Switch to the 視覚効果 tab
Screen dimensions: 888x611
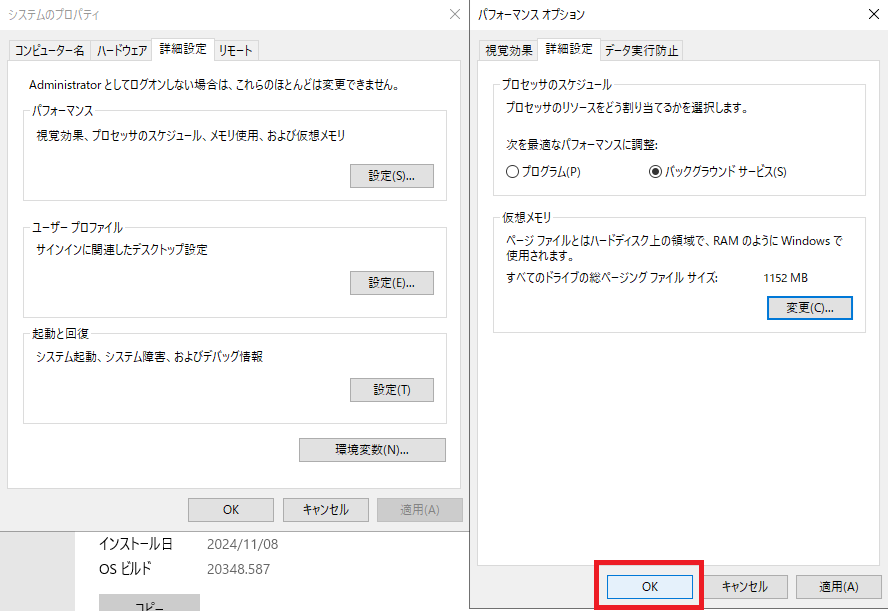click(x=508, y=50)
